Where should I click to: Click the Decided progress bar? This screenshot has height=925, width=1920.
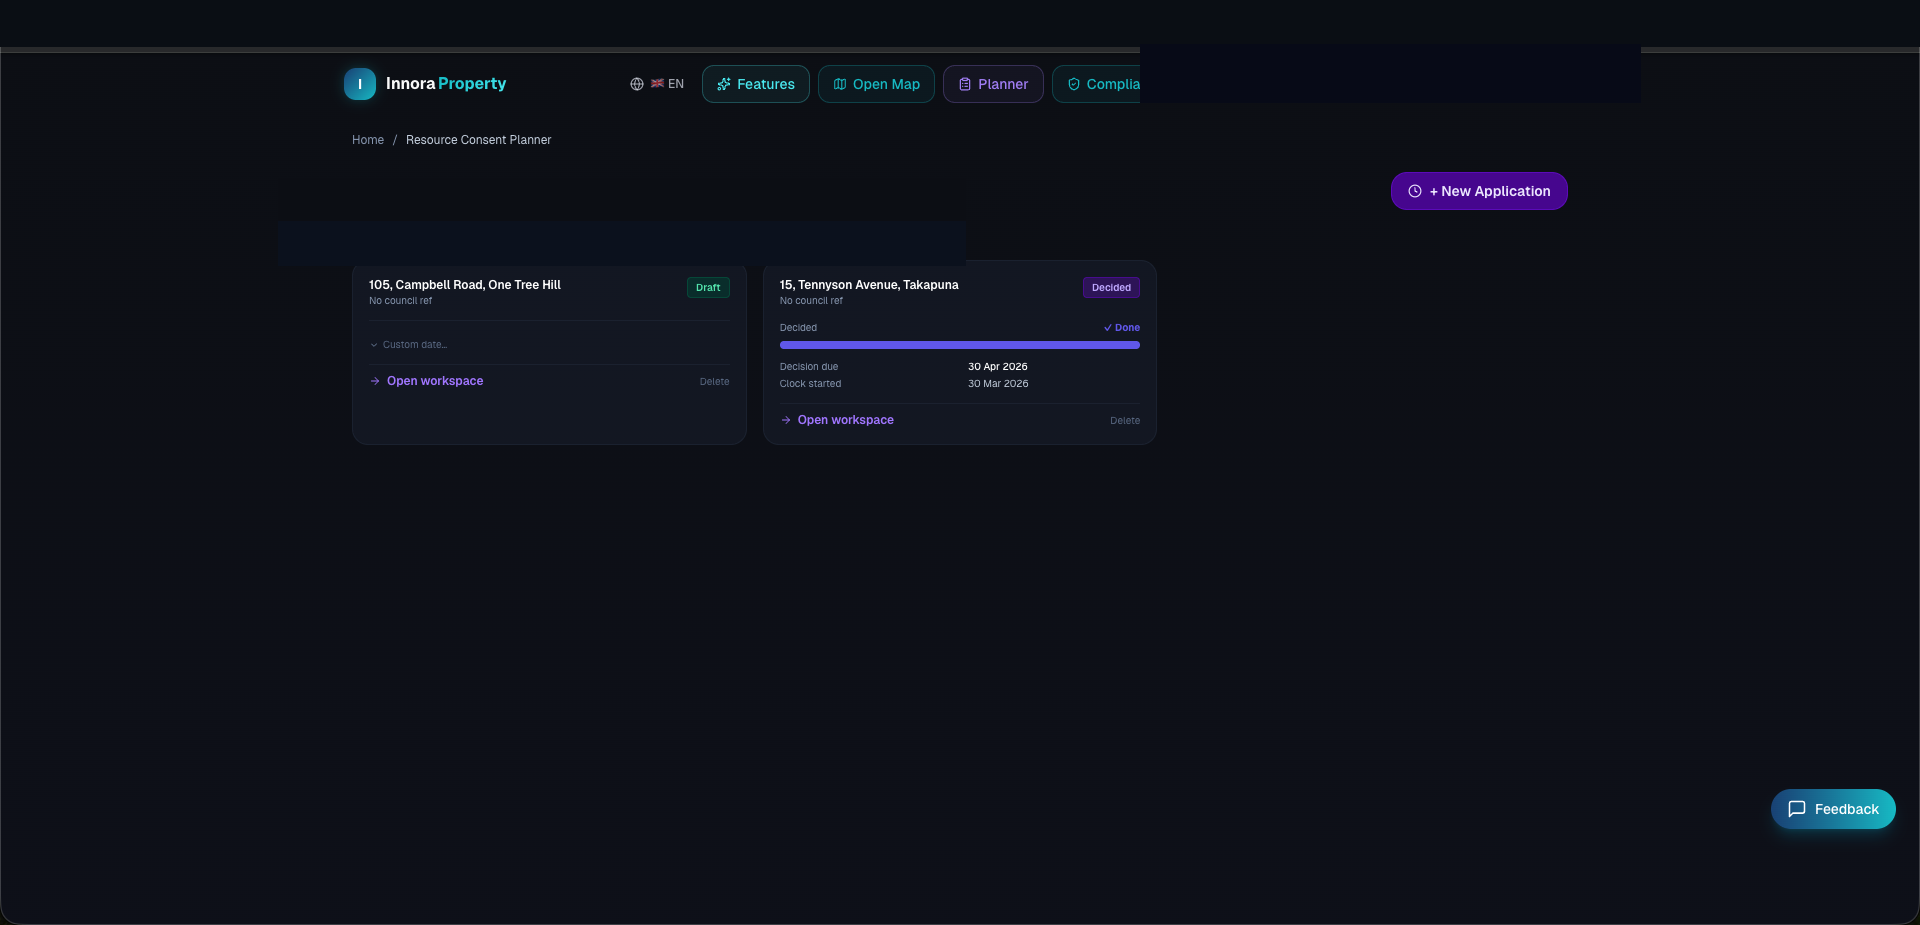[960, 345]
